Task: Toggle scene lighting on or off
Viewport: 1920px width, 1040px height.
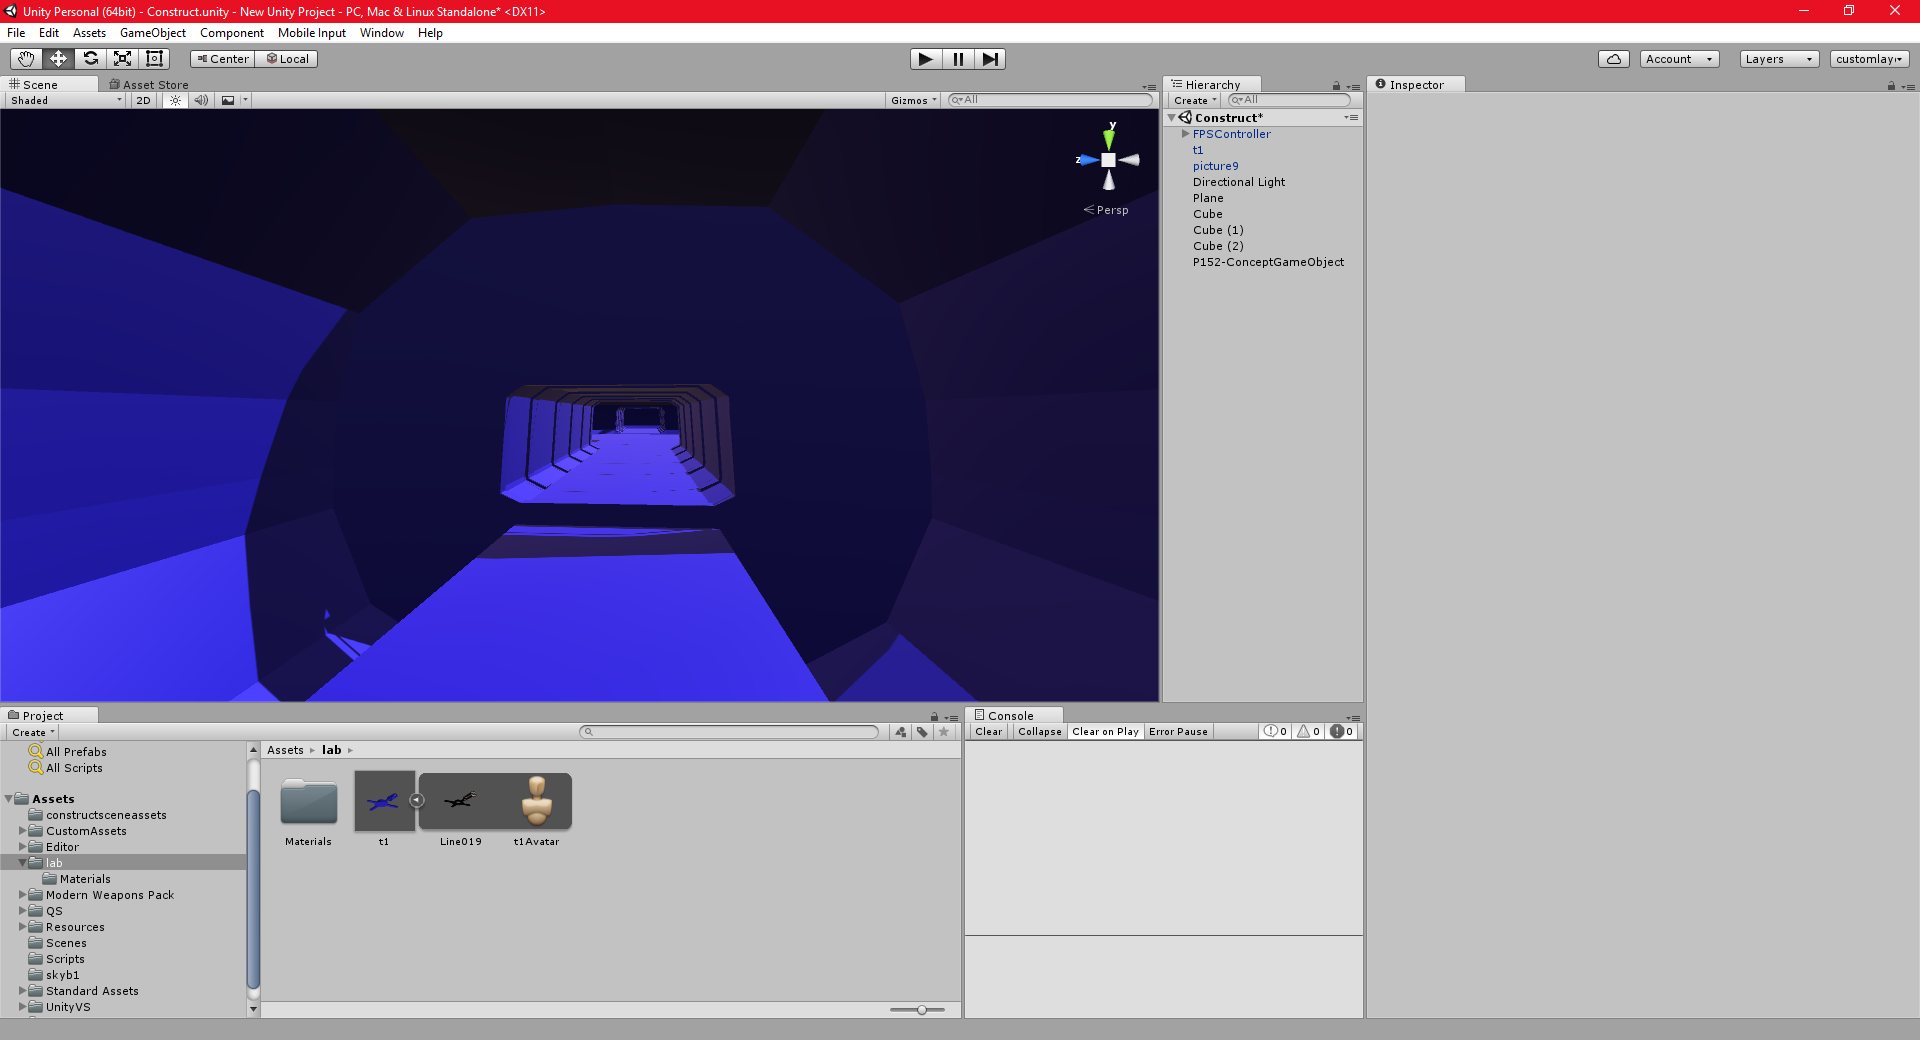Action: pos(175,100)
